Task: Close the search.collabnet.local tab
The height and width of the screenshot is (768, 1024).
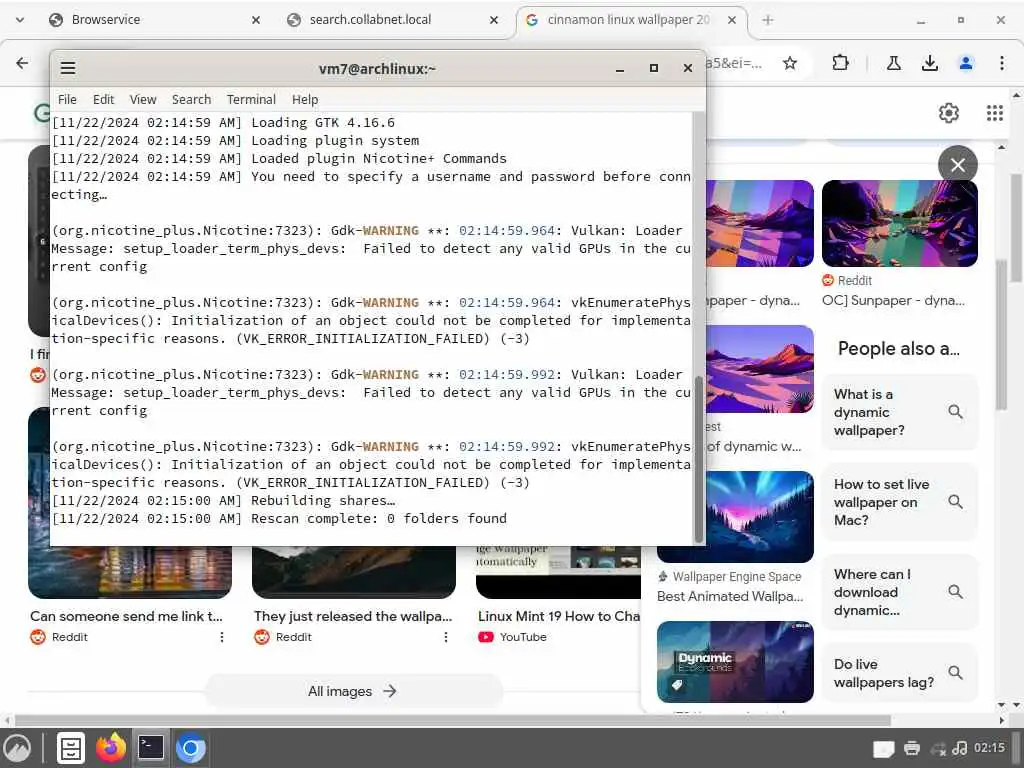Action: click(494, 20)
